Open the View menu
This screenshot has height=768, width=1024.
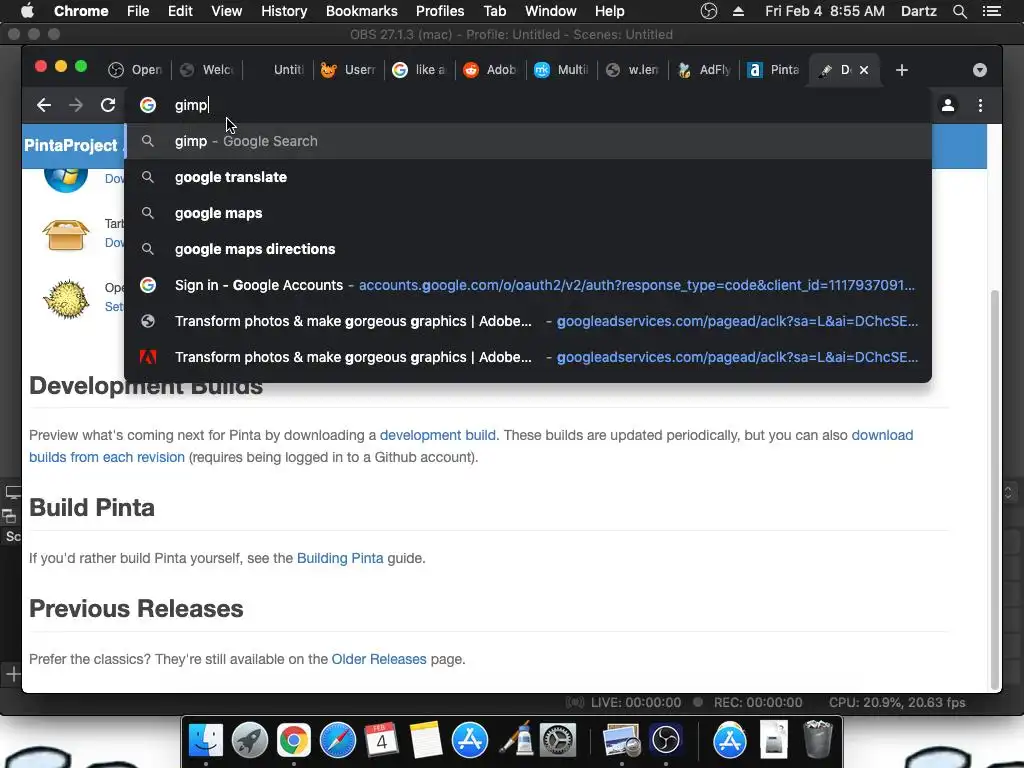(x=227, y=11)
